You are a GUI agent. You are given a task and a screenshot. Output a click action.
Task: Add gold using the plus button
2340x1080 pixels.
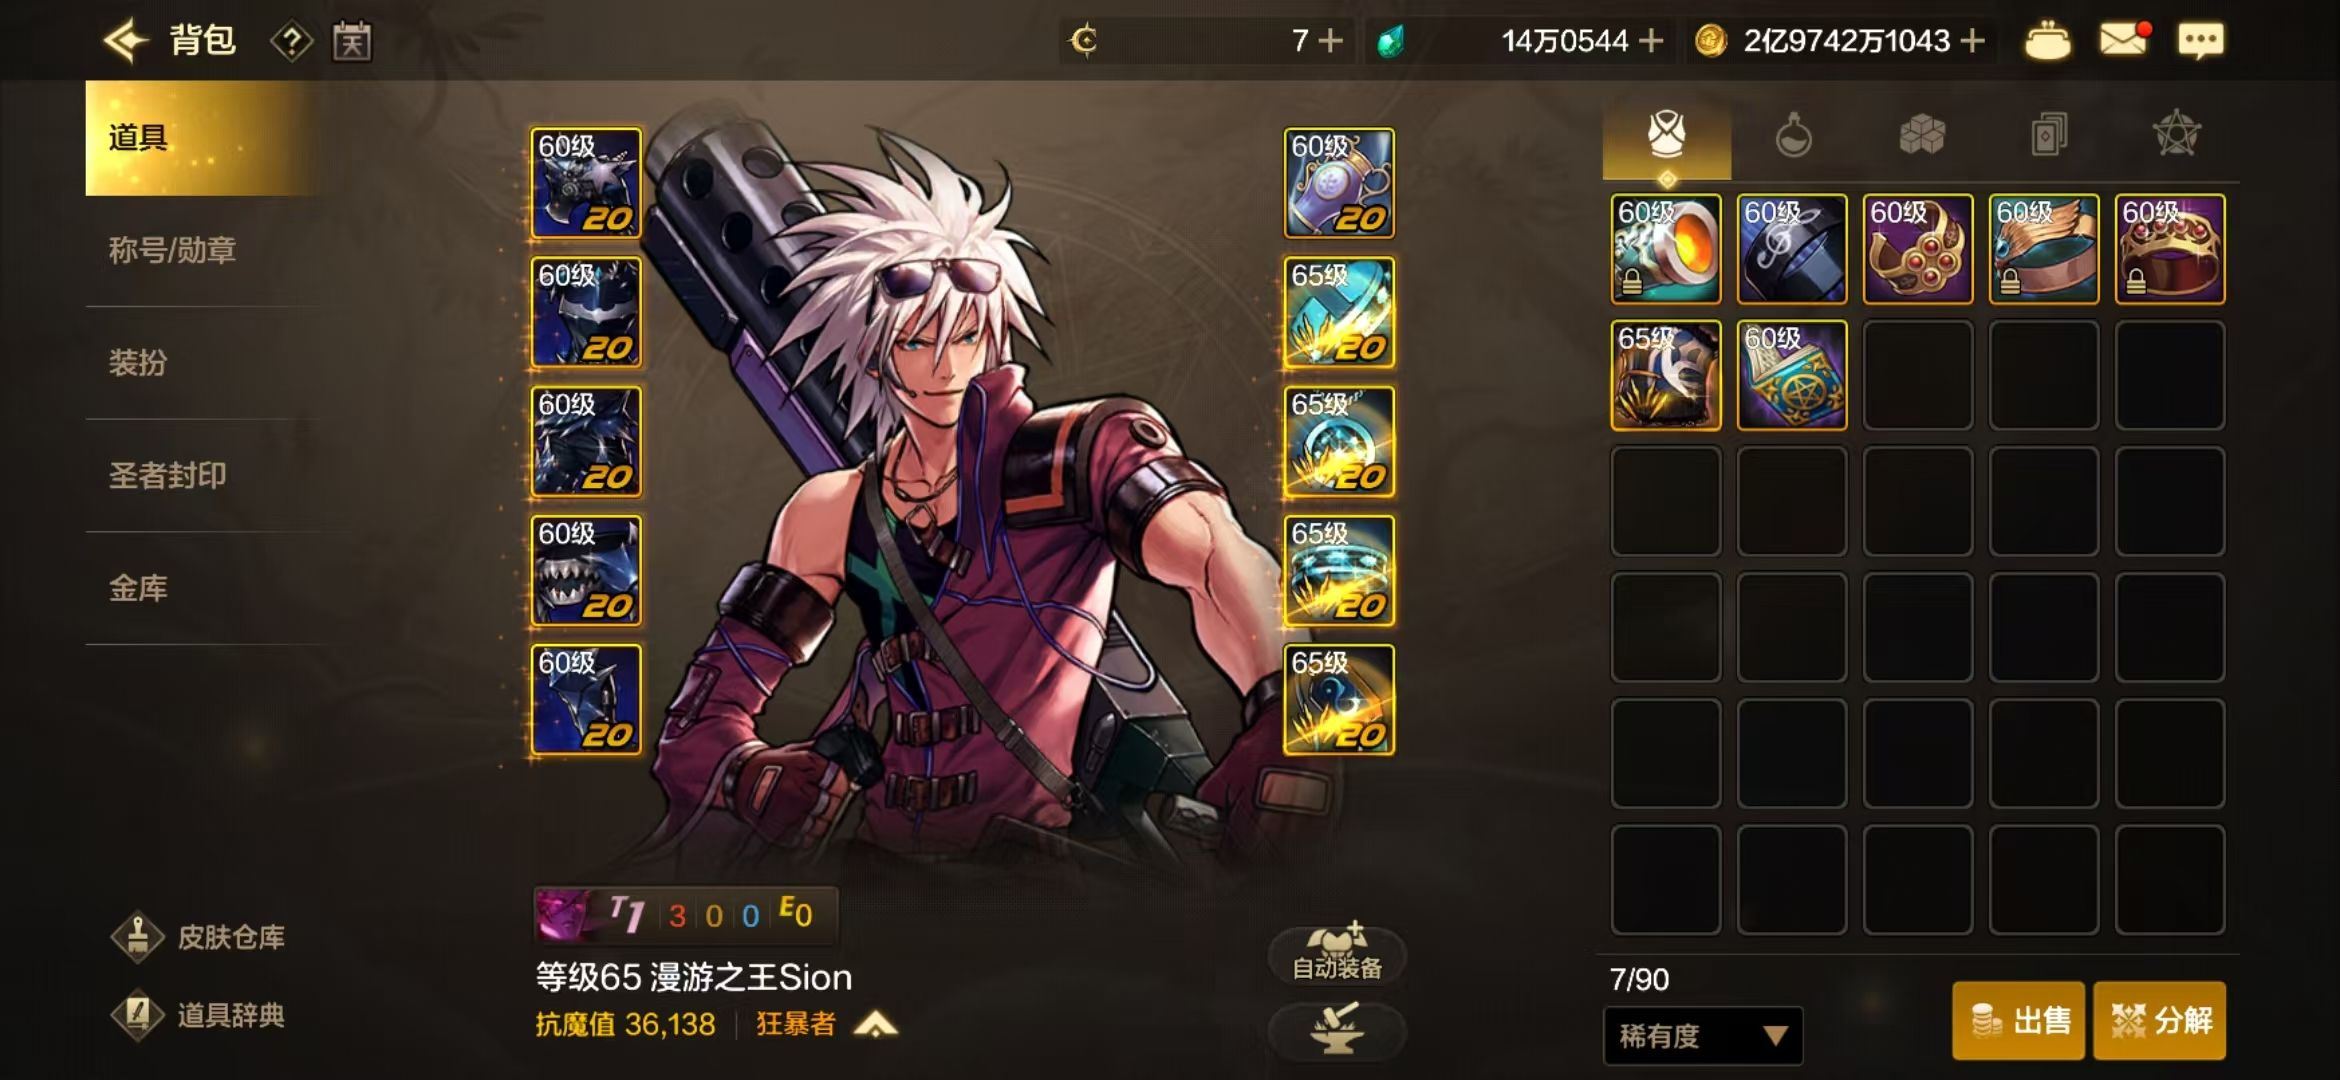tap(1973, 41)
